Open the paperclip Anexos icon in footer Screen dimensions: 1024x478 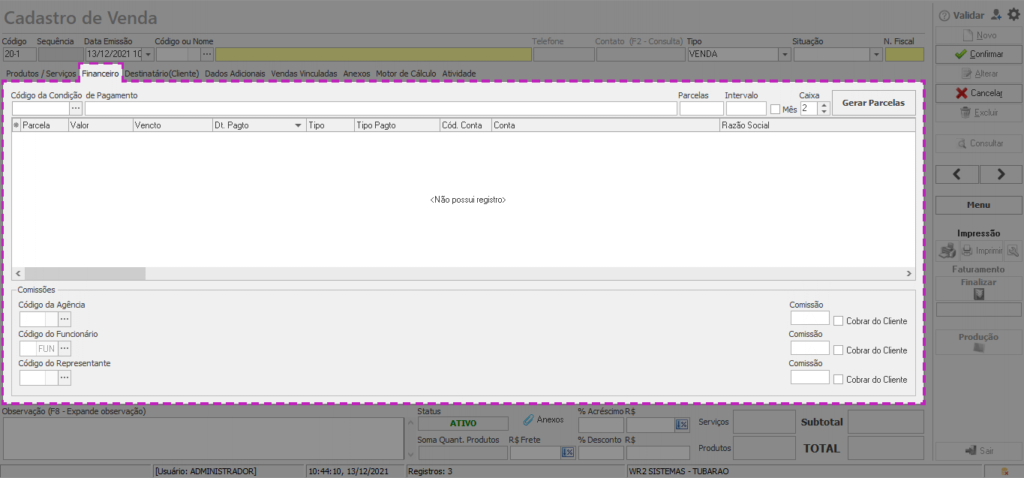pyautogui.click(x=529, y=420)
